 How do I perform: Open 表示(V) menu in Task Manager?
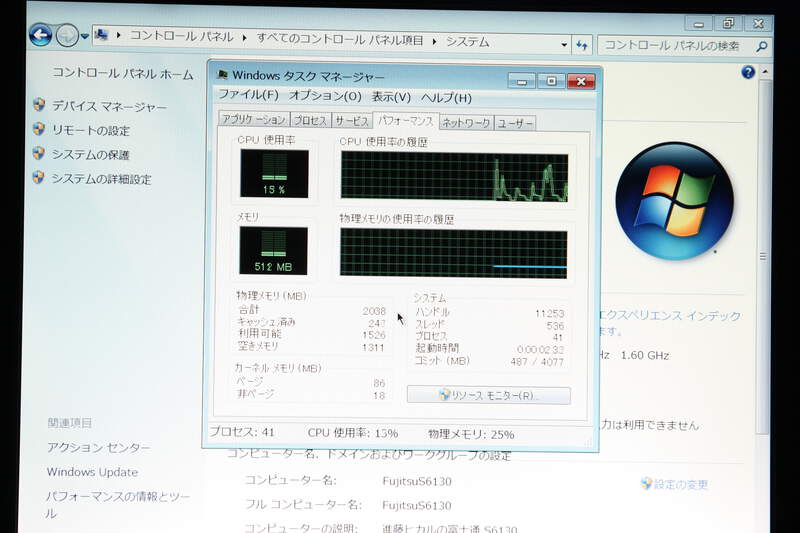[x=391, y=97]
